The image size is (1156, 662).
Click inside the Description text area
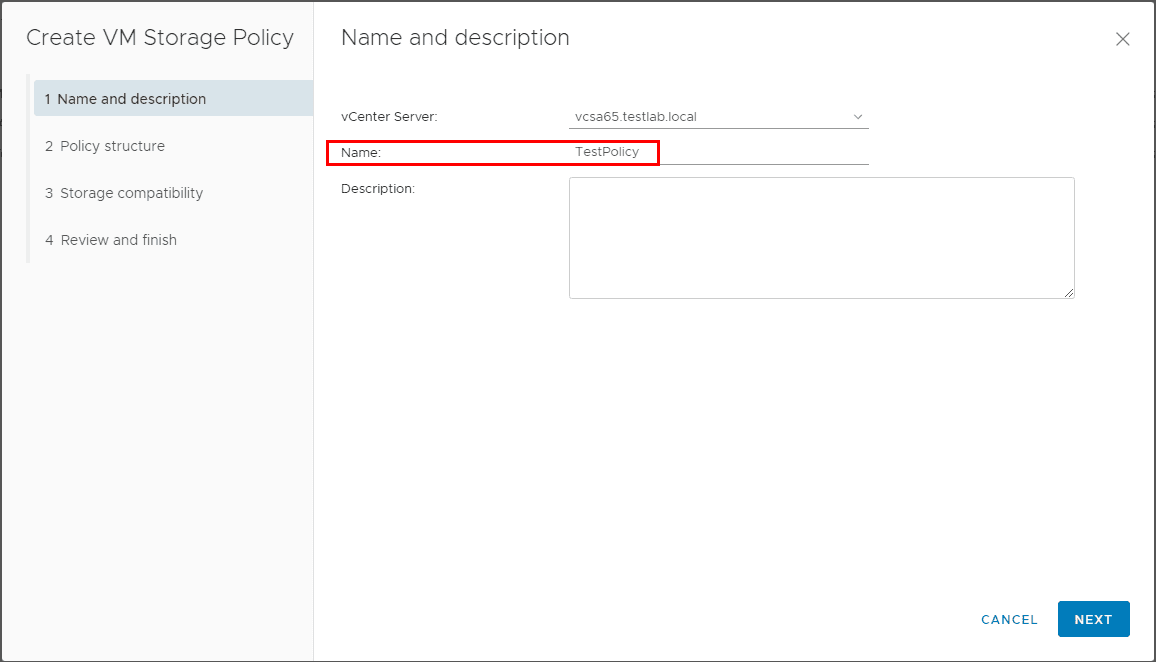pos(821,237)
